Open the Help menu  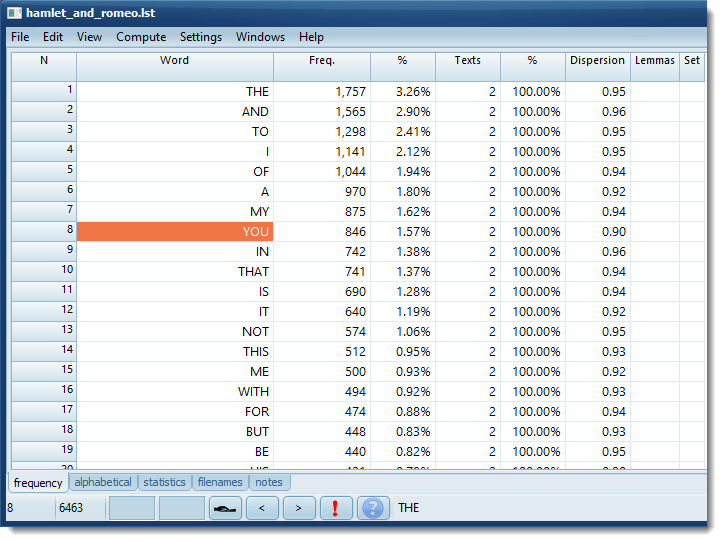[x=311, y=37]
